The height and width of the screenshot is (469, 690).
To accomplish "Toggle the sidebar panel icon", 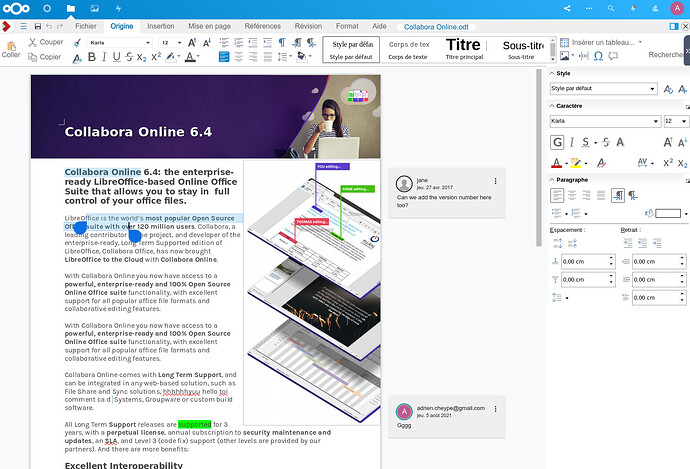I will pos(674,26).
